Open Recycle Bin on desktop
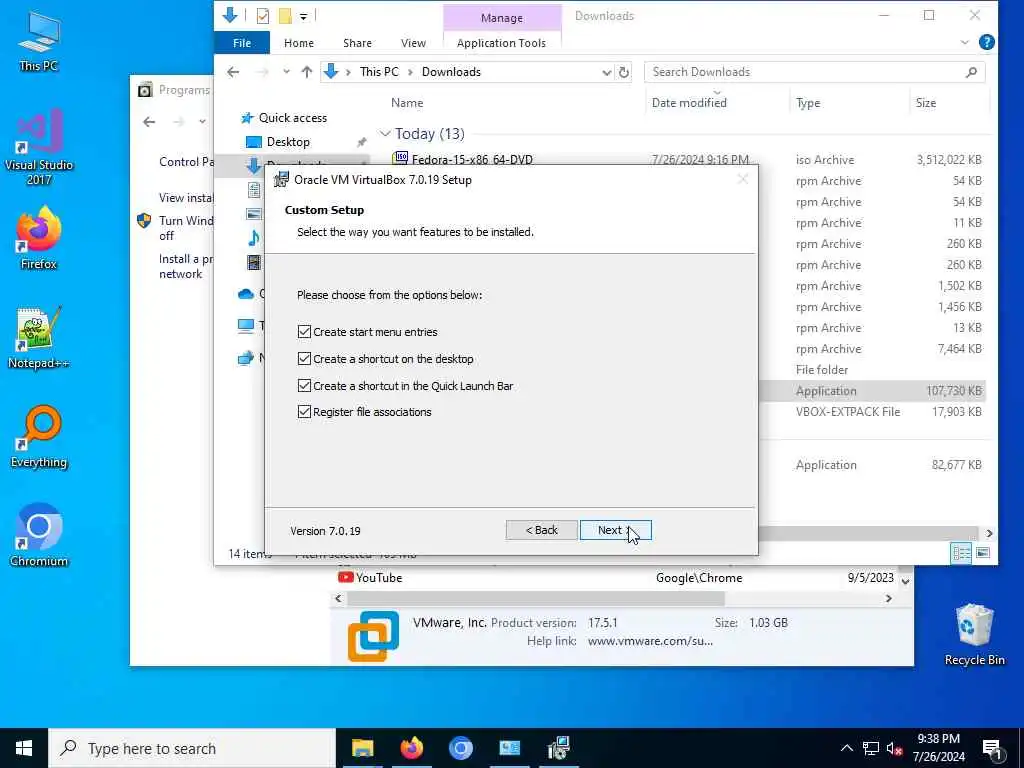Screen dimensions: 1024x768 974,635
